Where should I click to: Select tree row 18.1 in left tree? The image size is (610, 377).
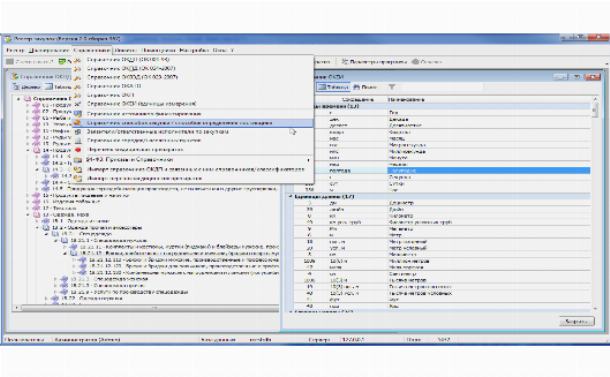[81, 221]
